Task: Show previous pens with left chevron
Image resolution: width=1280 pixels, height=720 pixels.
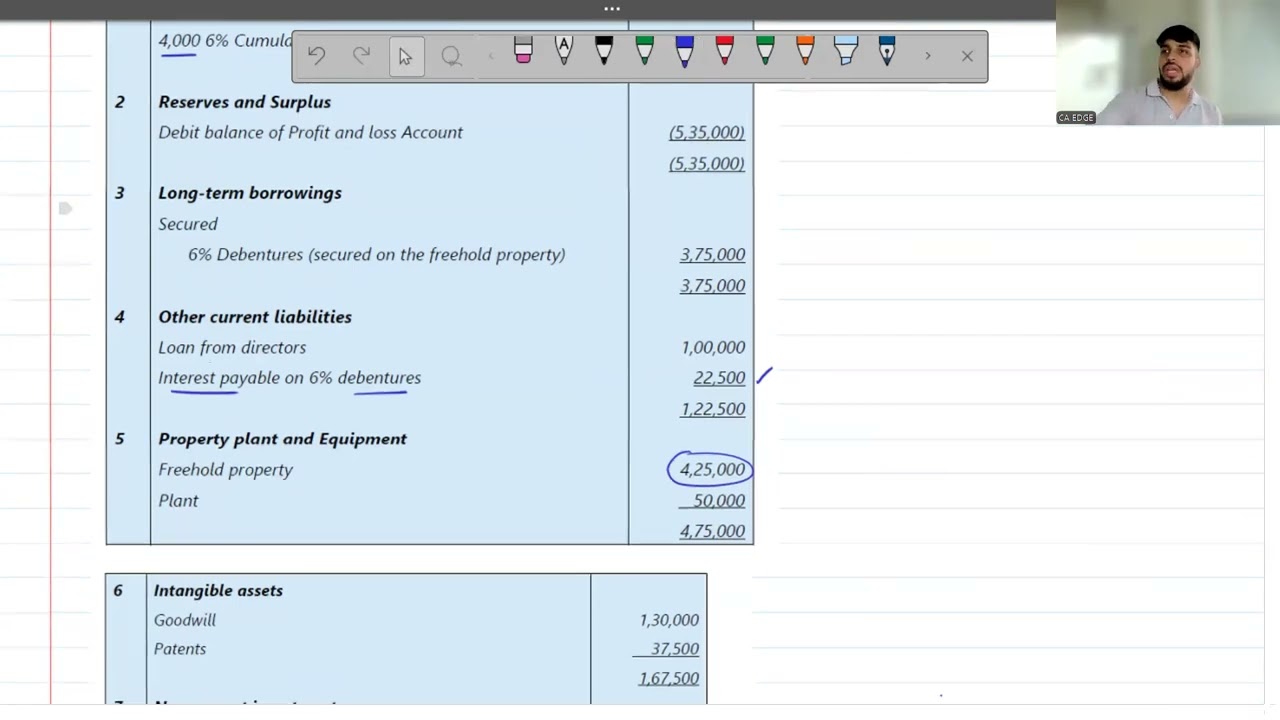Action: pos(491,56)
